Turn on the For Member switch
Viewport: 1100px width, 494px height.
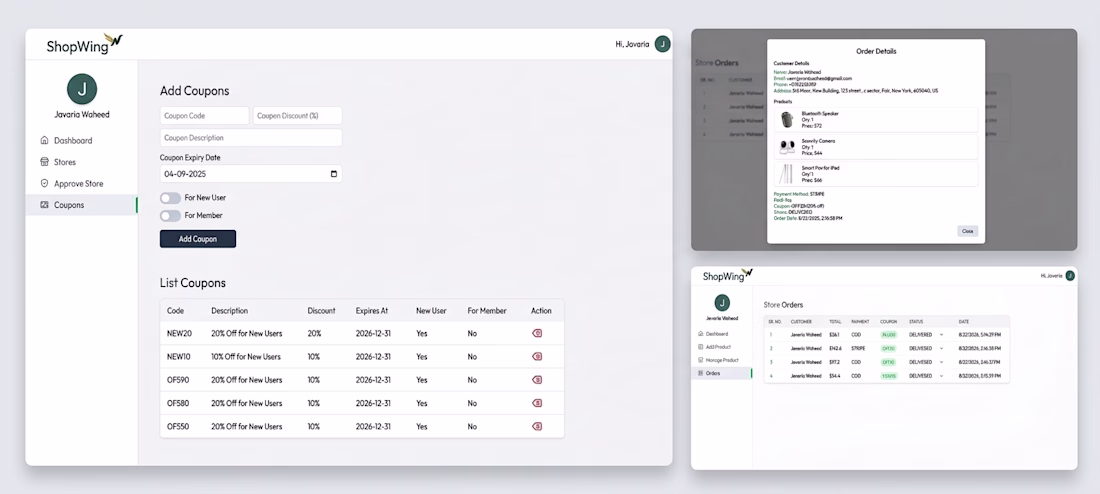tap(170, 215)
